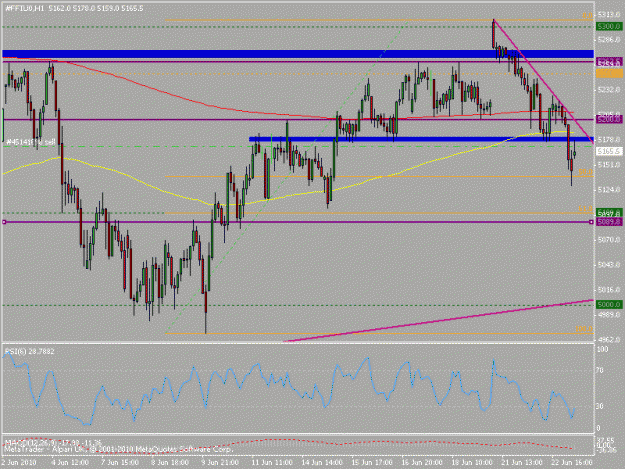Click the purple 5089.8 price level label
The width and height of the screenshot is (625, 469).
pos(609,222)
